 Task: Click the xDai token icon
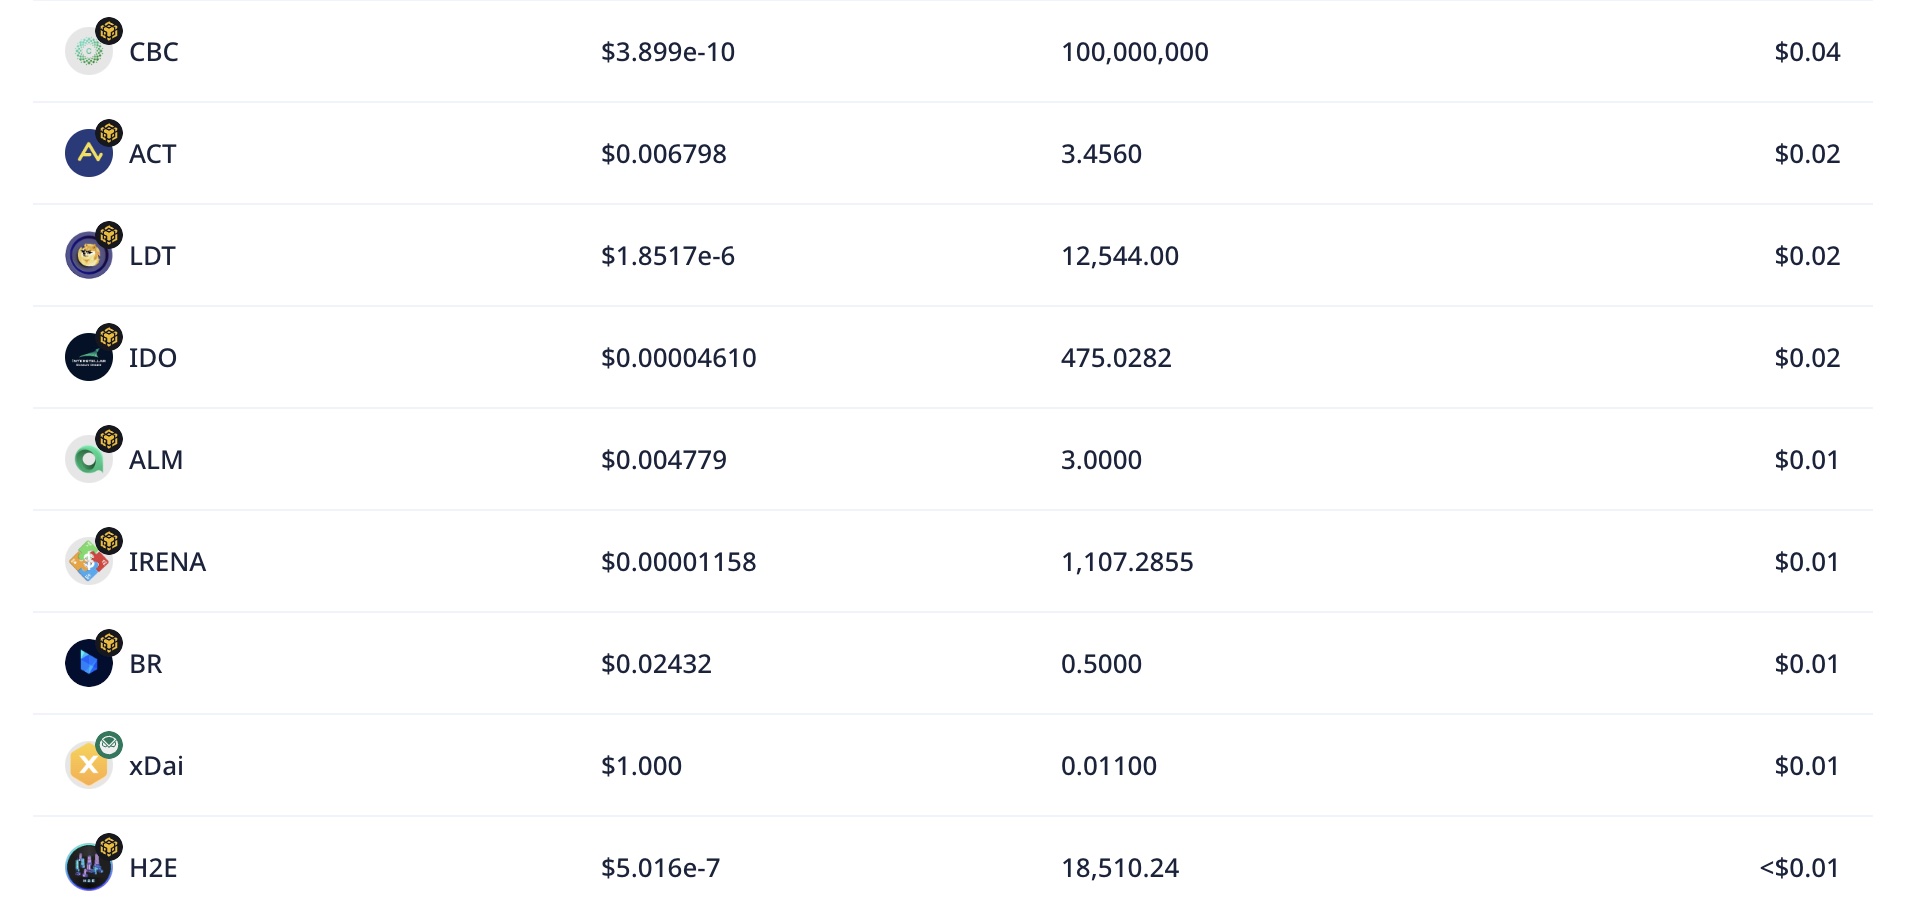pos(88,767)
